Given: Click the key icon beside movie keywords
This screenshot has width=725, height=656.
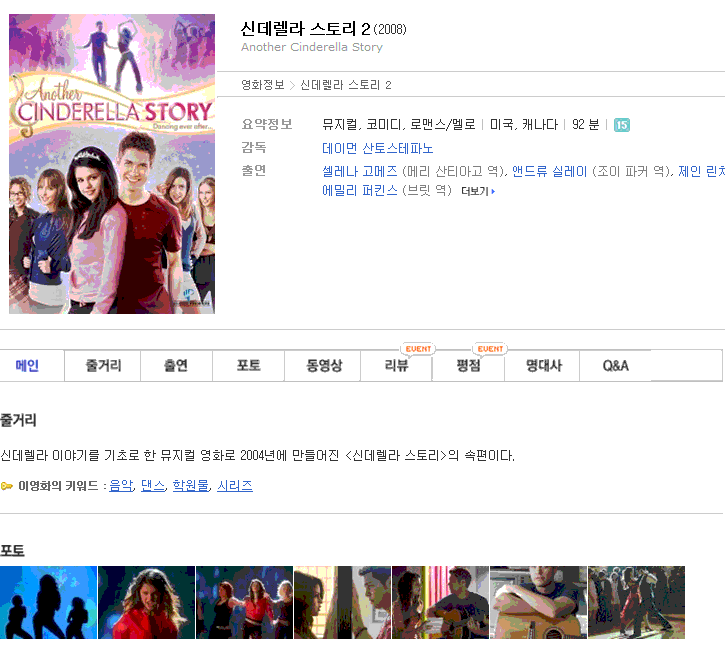Looking at the screenshot, I should point(7,486).
